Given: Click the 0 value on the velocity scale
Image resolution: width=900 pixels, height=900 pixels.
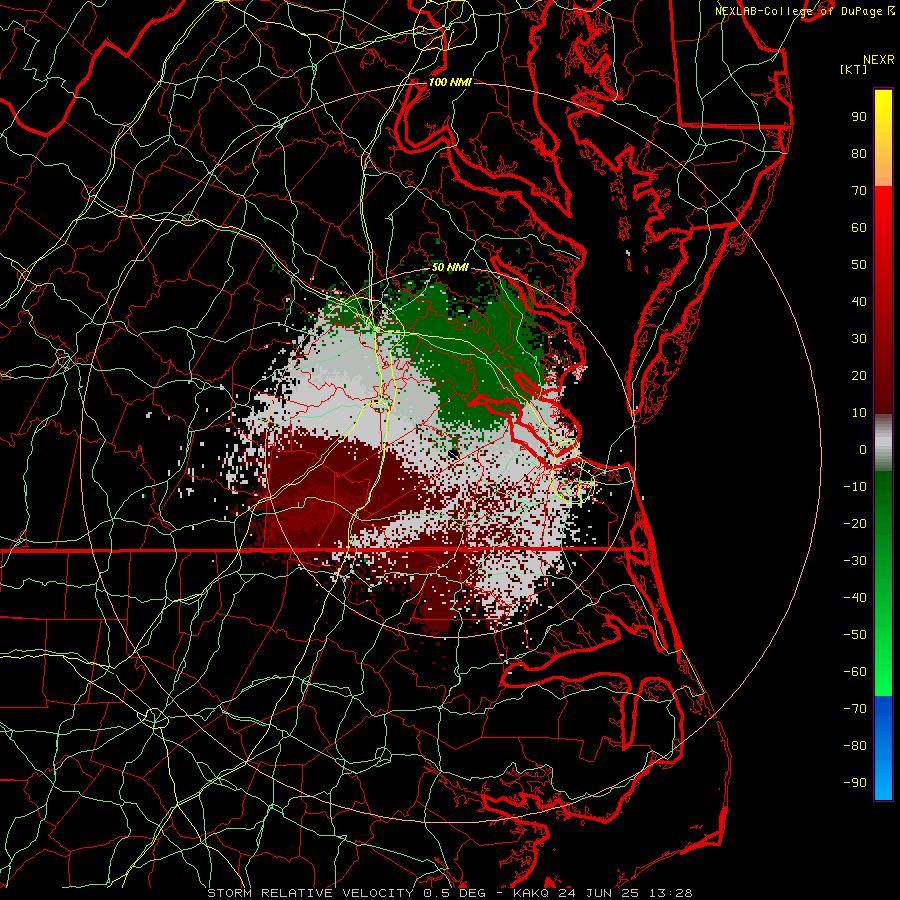Looking at the screenshot, I should [863, 449].
